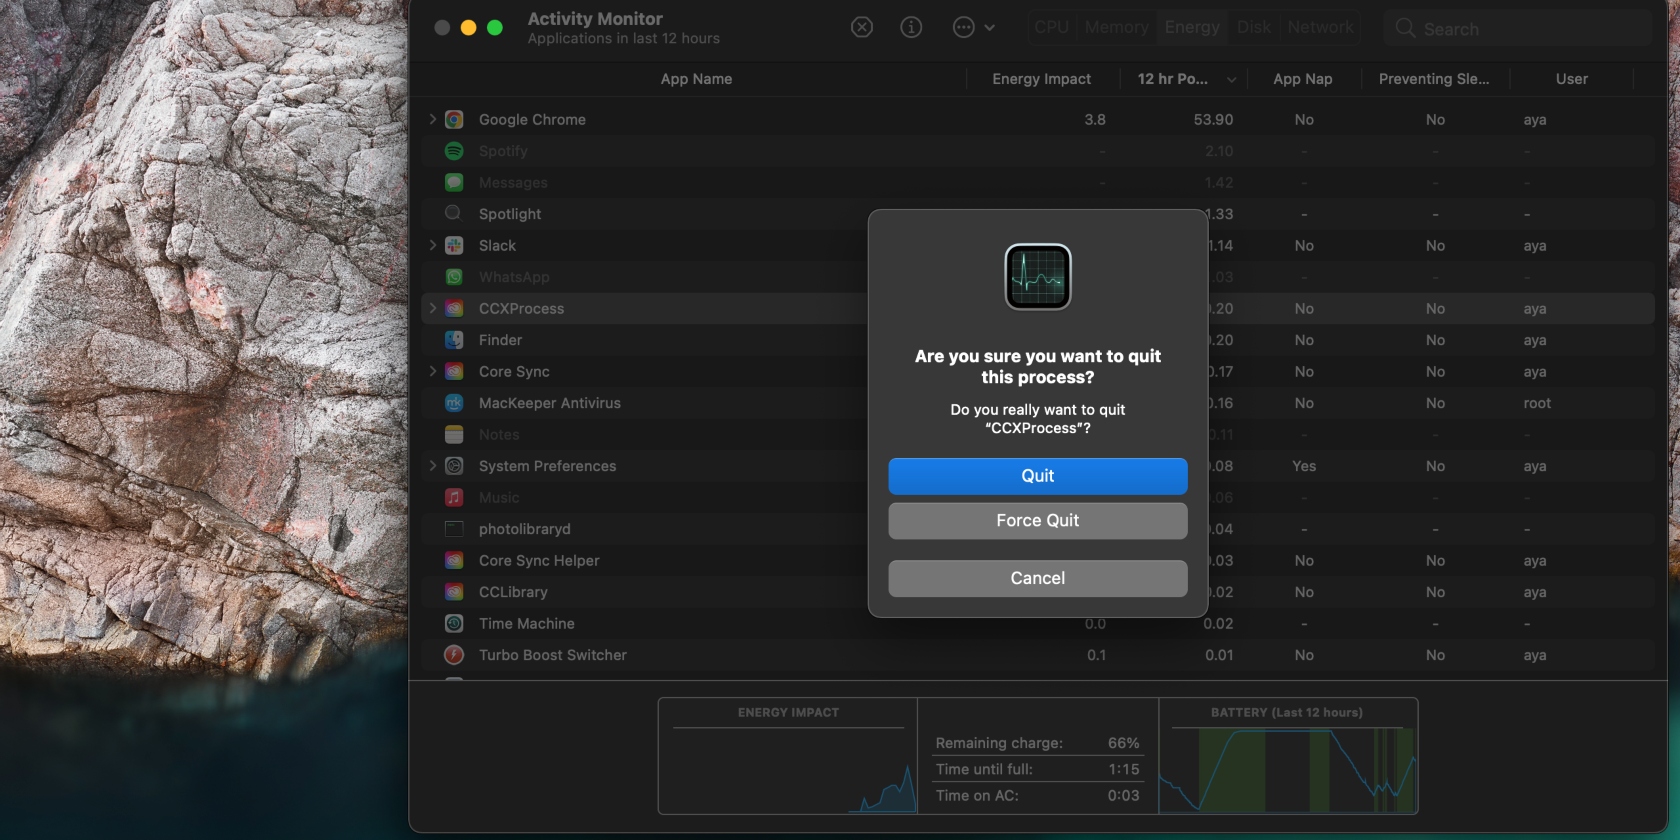Click the System Preferences App Nap Yes
This screenshot has width=1680, height=840.
point(1303,466)
